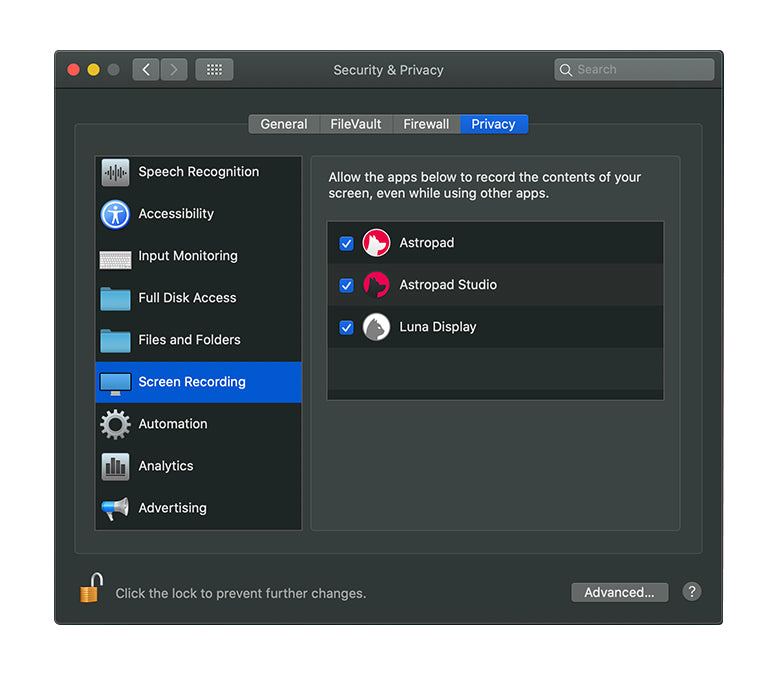Screen dimensions: 773x685
Task: Click the lock to prevent changes
Action: 91,587
